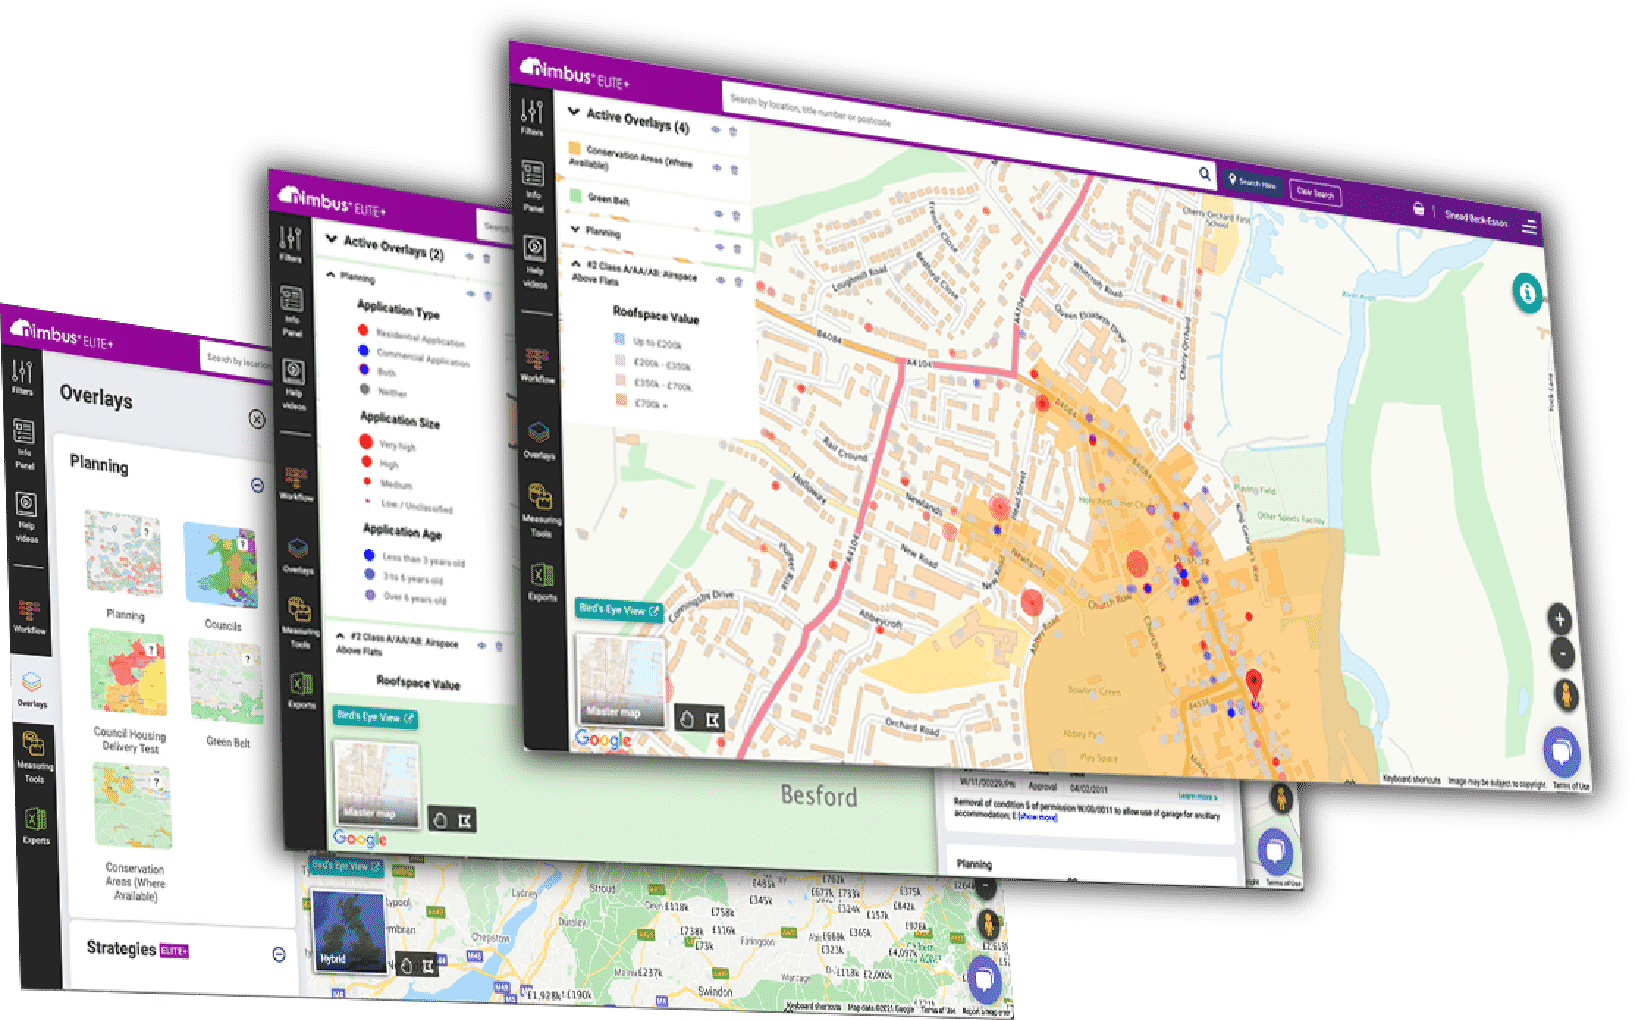
Task: Open Help videos in the front window sidebar
Action: (x=535, y=263)
